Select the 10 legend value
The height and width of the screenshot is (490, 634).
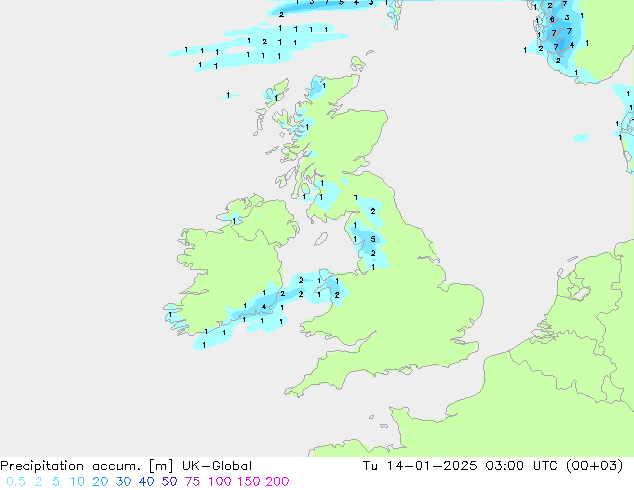(x=77, y=482)
